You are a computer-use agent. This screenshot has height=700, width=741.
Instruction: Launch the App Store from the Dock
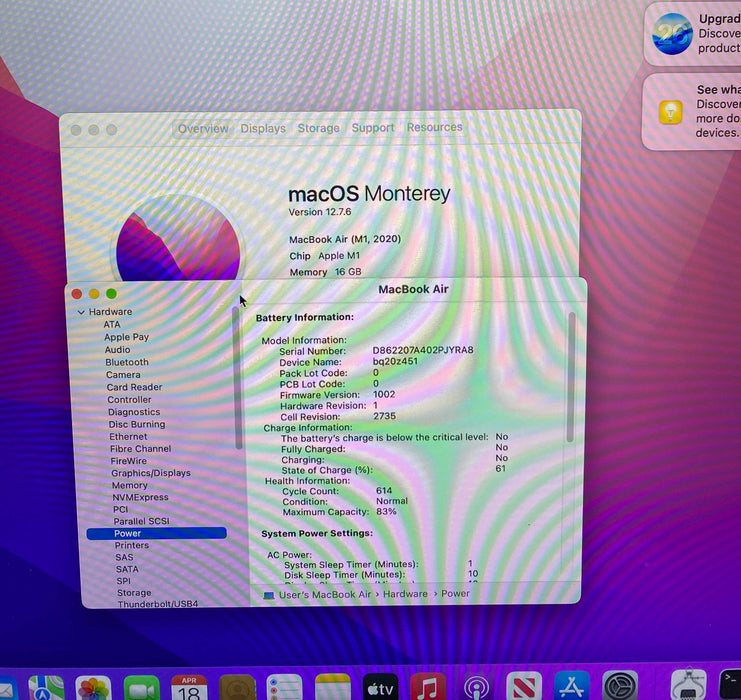tap(572, 685)
